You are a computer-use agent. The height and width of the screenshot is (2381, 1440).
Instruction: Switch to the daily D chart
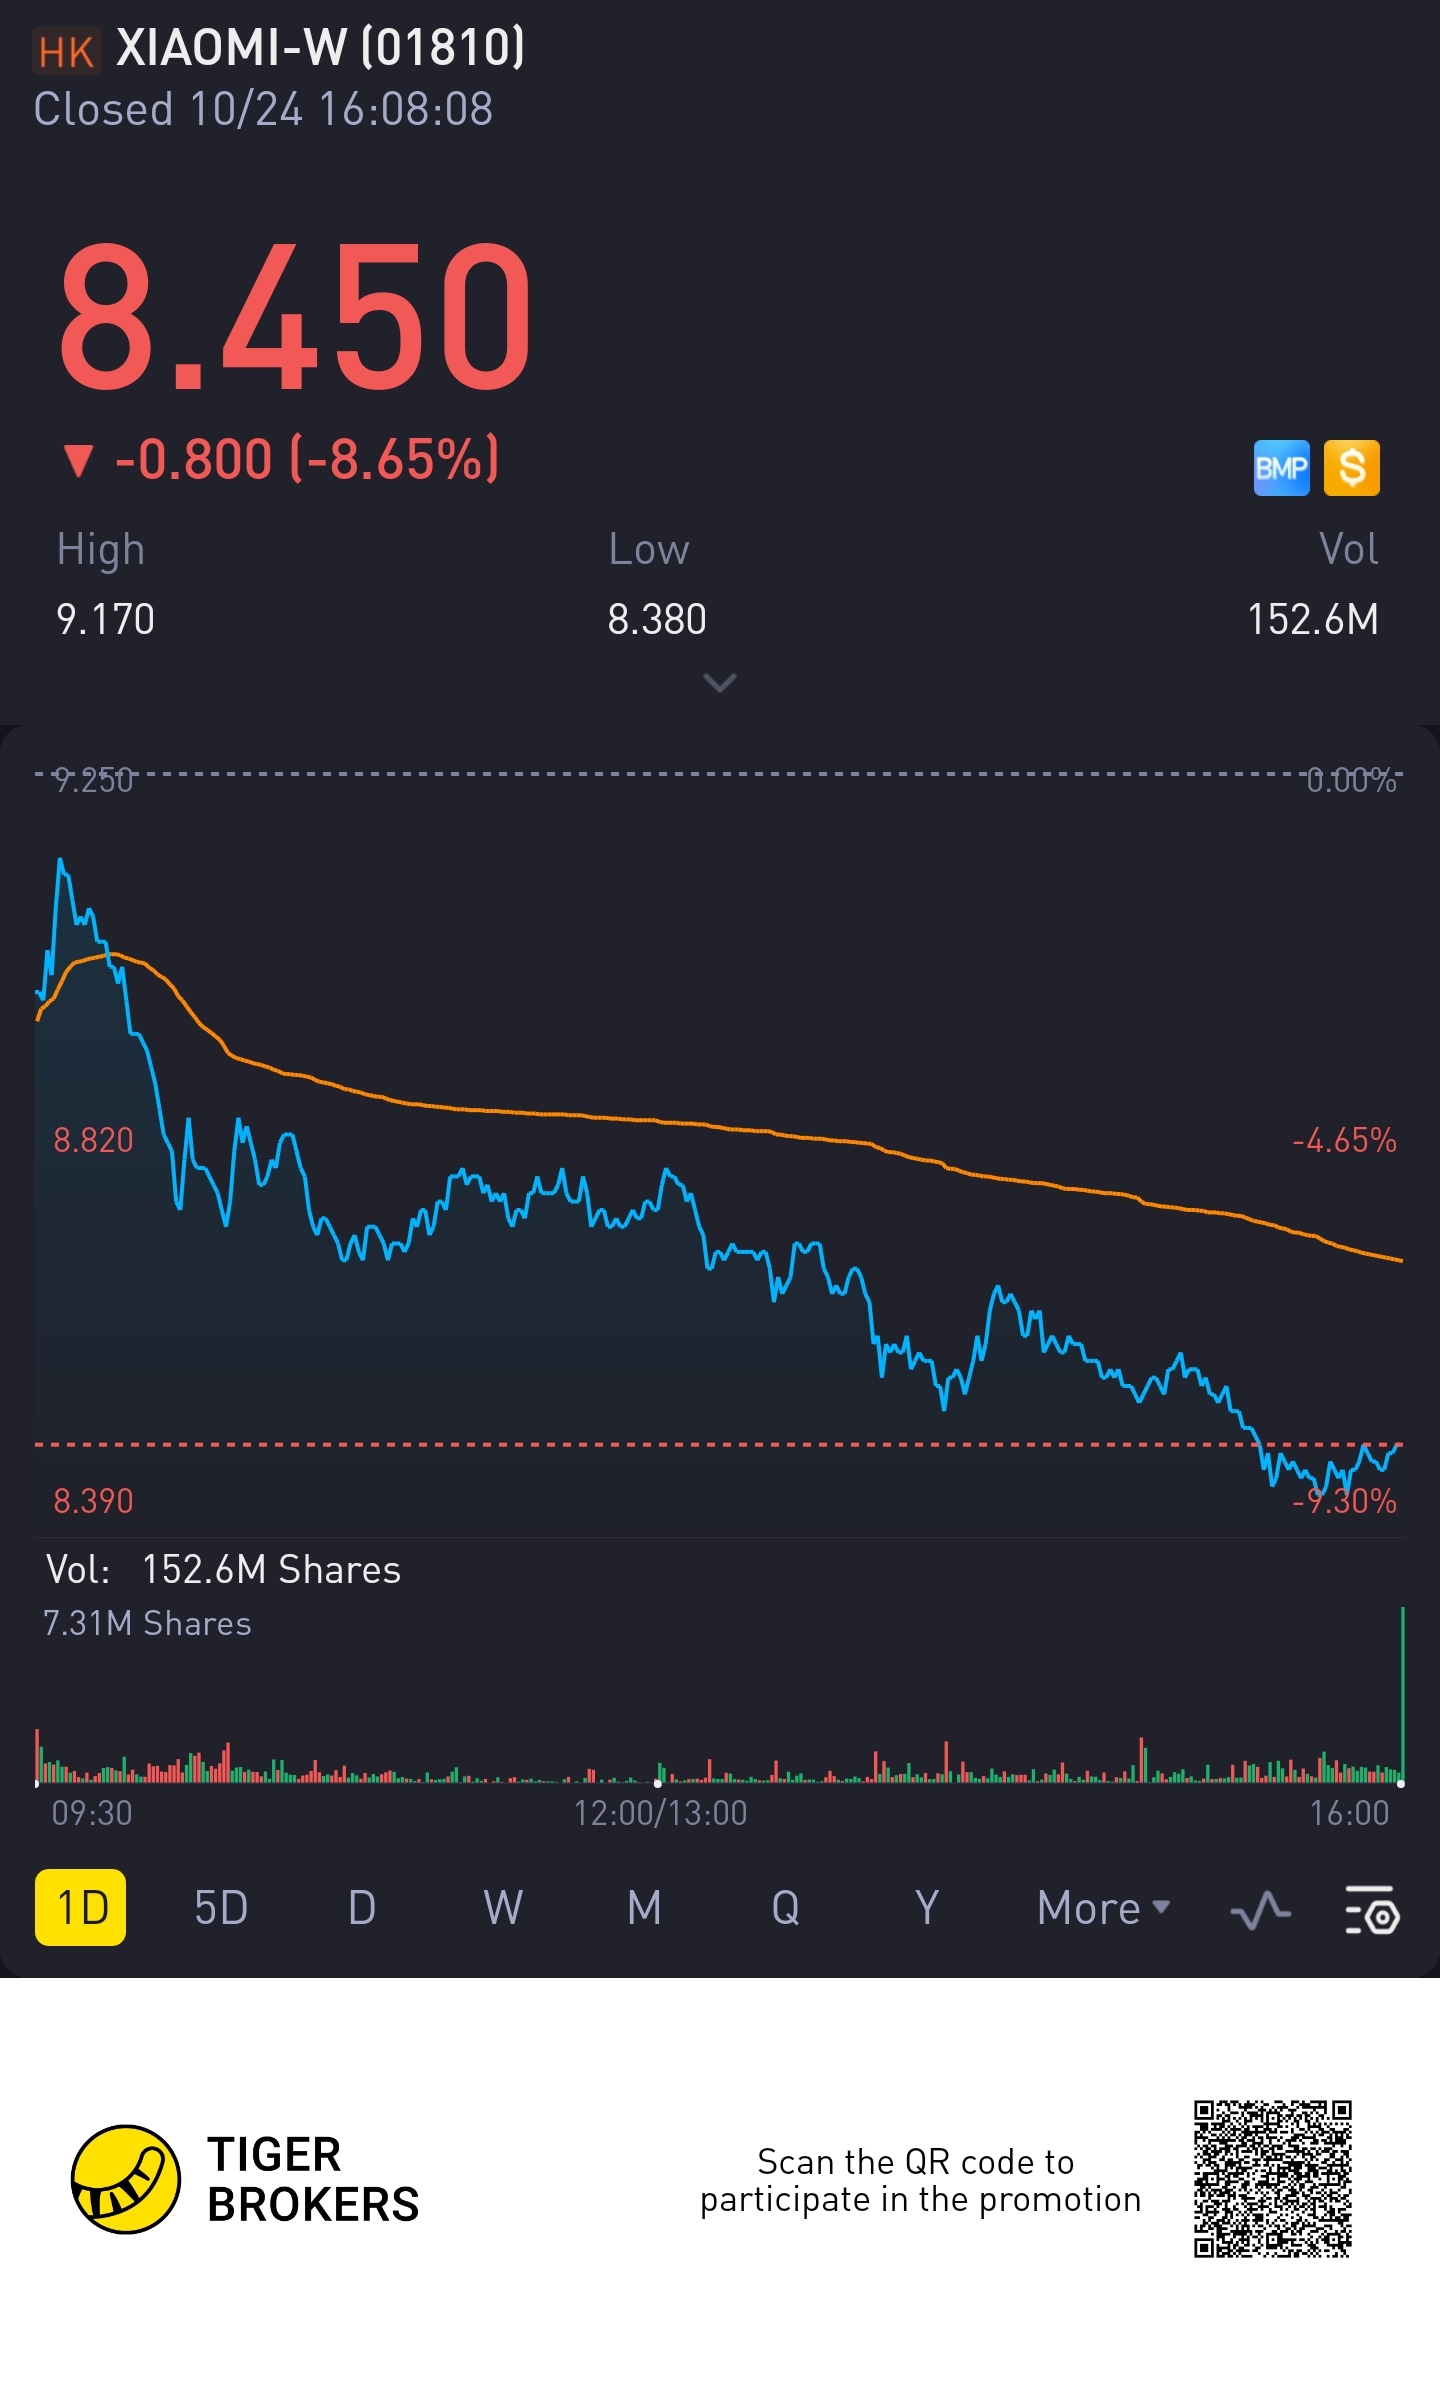(x=362, y=1908)
